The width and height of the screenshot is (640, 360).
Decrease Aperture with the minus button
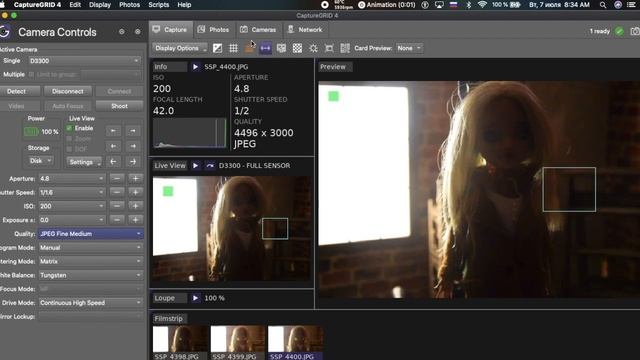click(x=117, y=178)
